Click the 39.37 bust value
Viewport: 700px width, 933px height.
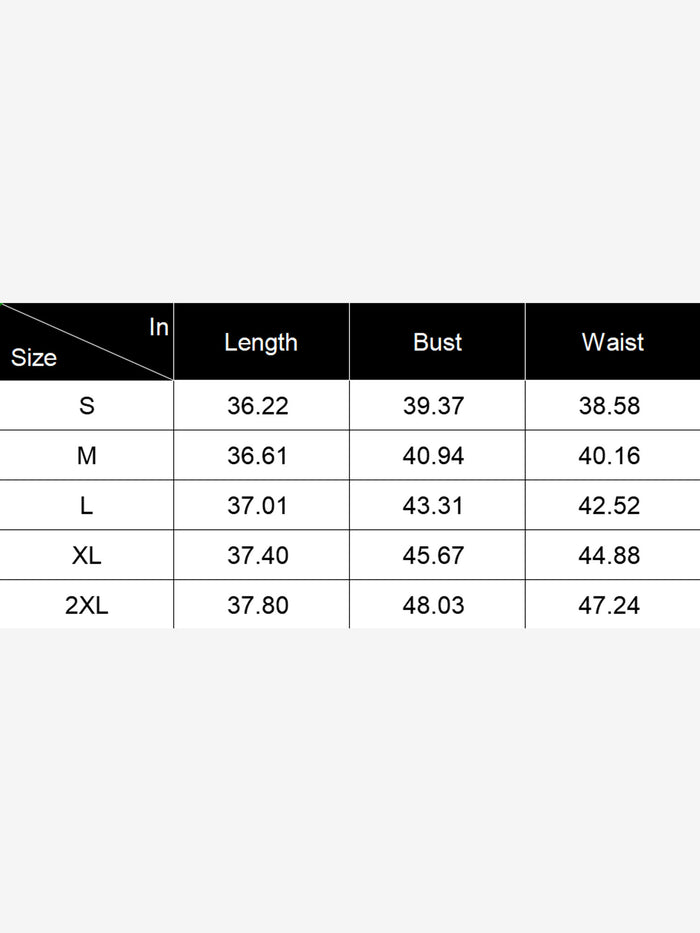[x=433, y=406]
